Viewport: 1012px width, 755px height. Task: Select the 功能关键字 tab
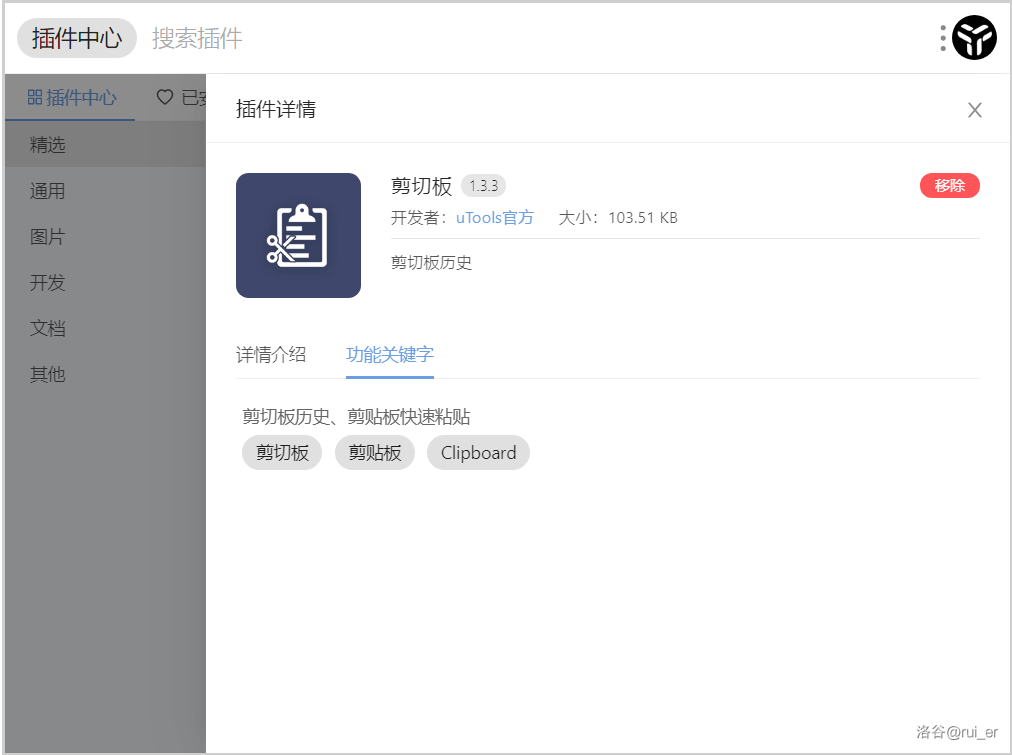tap(389, 354)
